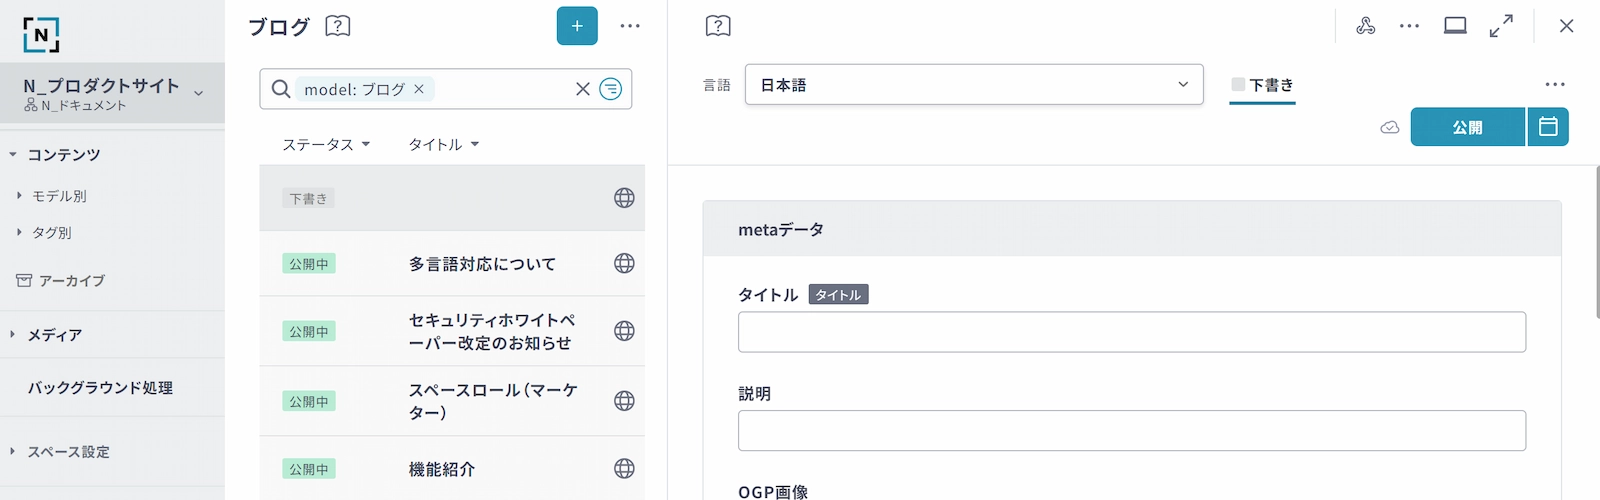The image size is (1600, 500).
Task: Remove the model: ブログ filter chip
Action: pyautogui.click(x=419, y=89)
